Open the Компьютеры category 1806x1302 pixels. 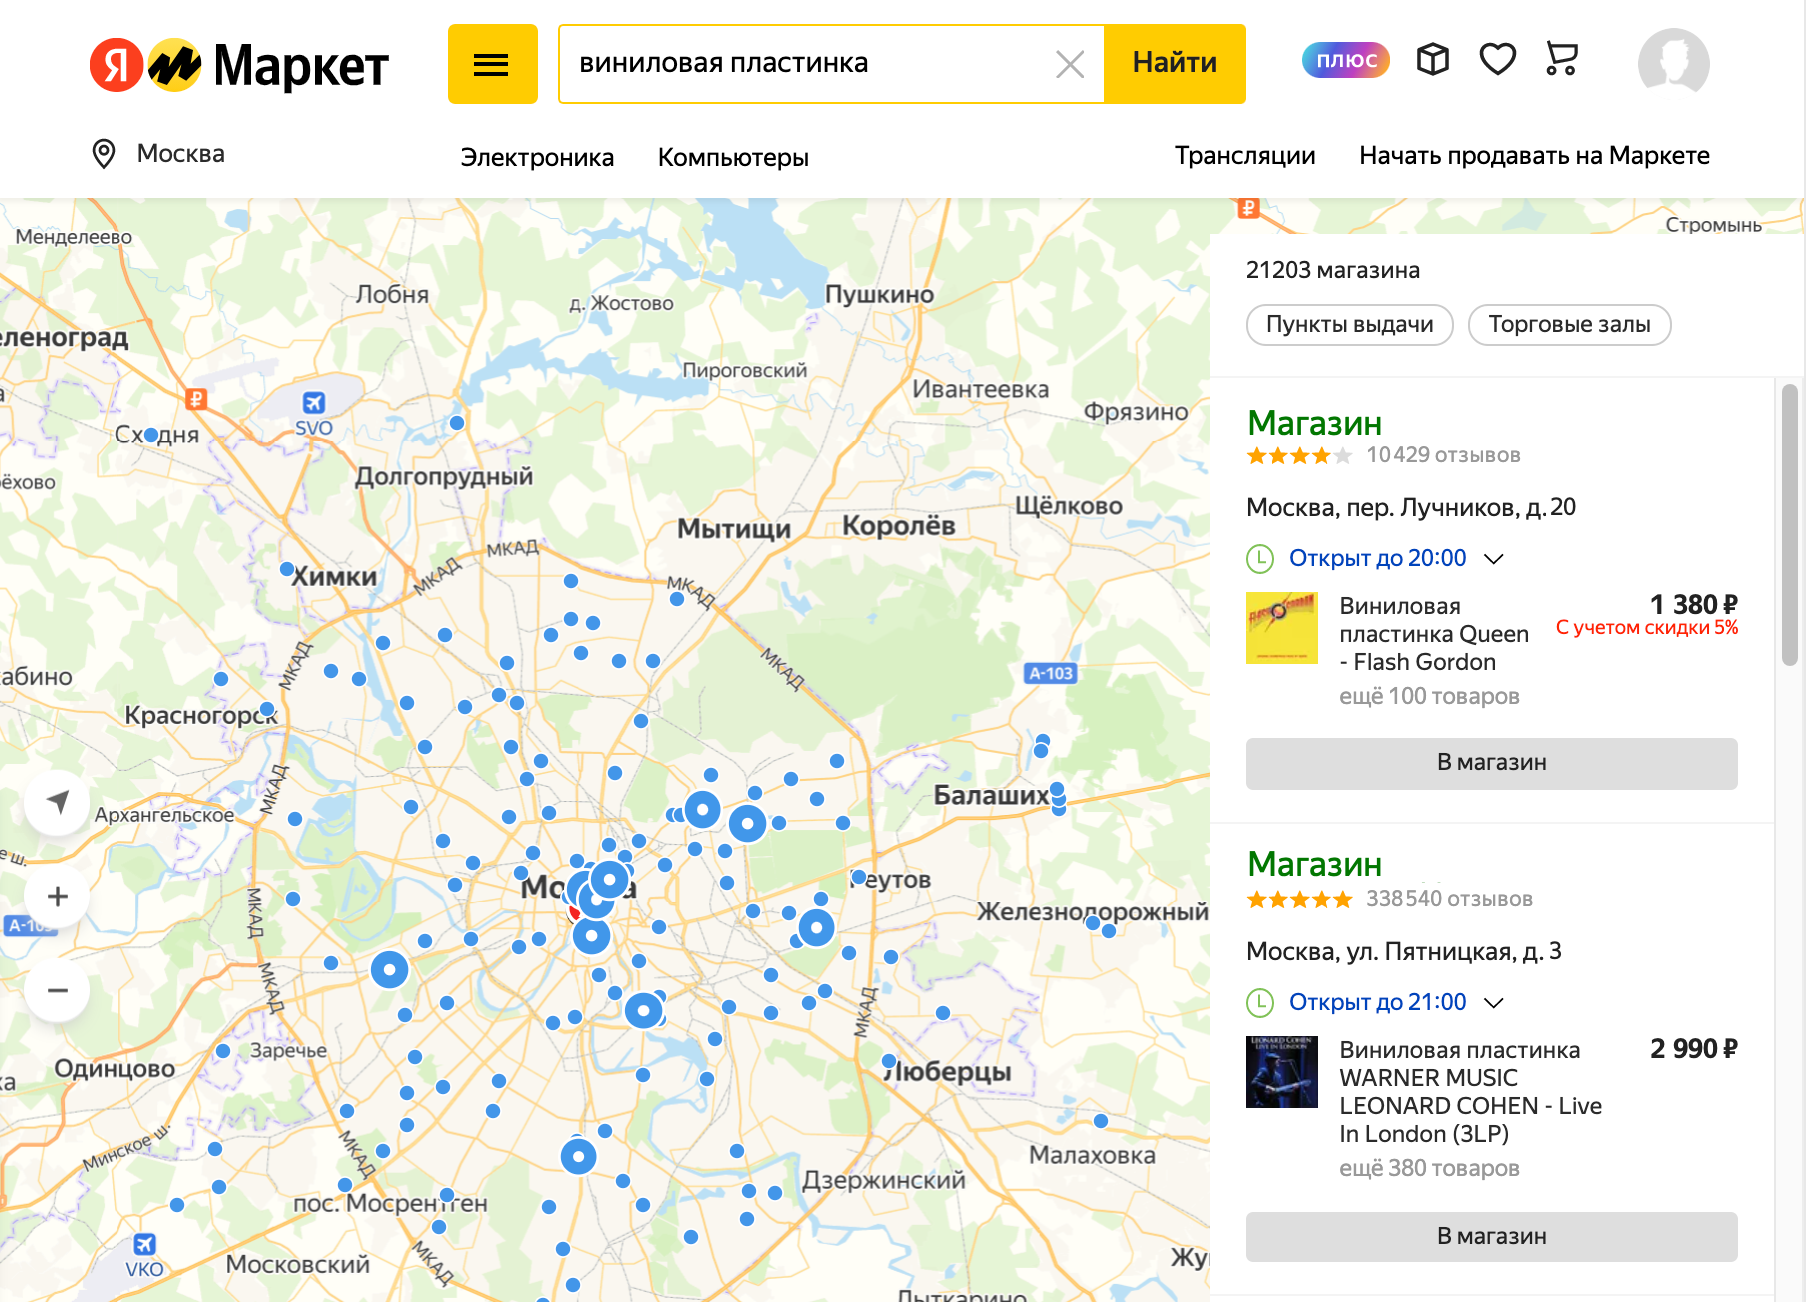tap(733, 157)
